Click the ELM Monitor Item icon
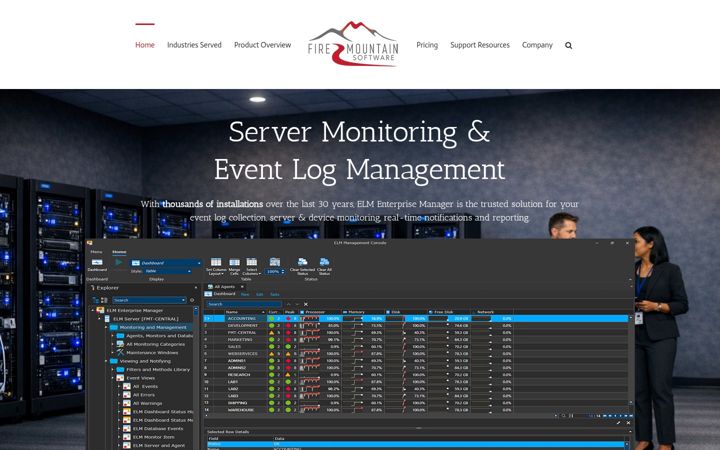The image size is (720, 450). click(127, 437)
